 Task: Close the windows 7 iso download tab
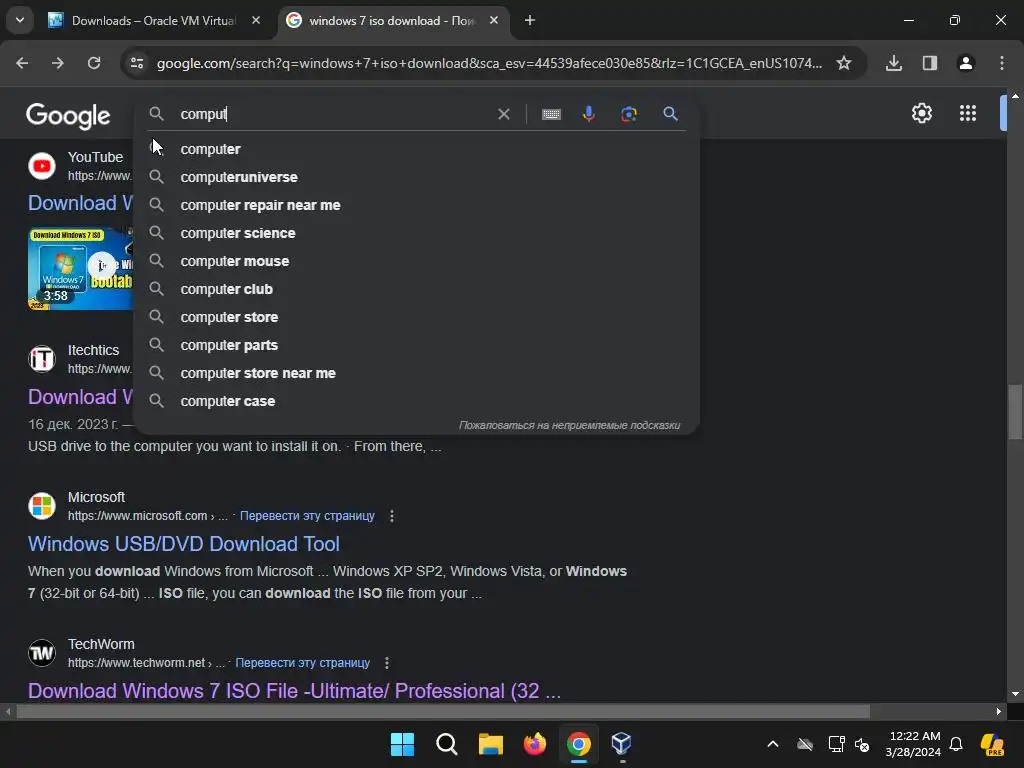[x=494, y=20]
